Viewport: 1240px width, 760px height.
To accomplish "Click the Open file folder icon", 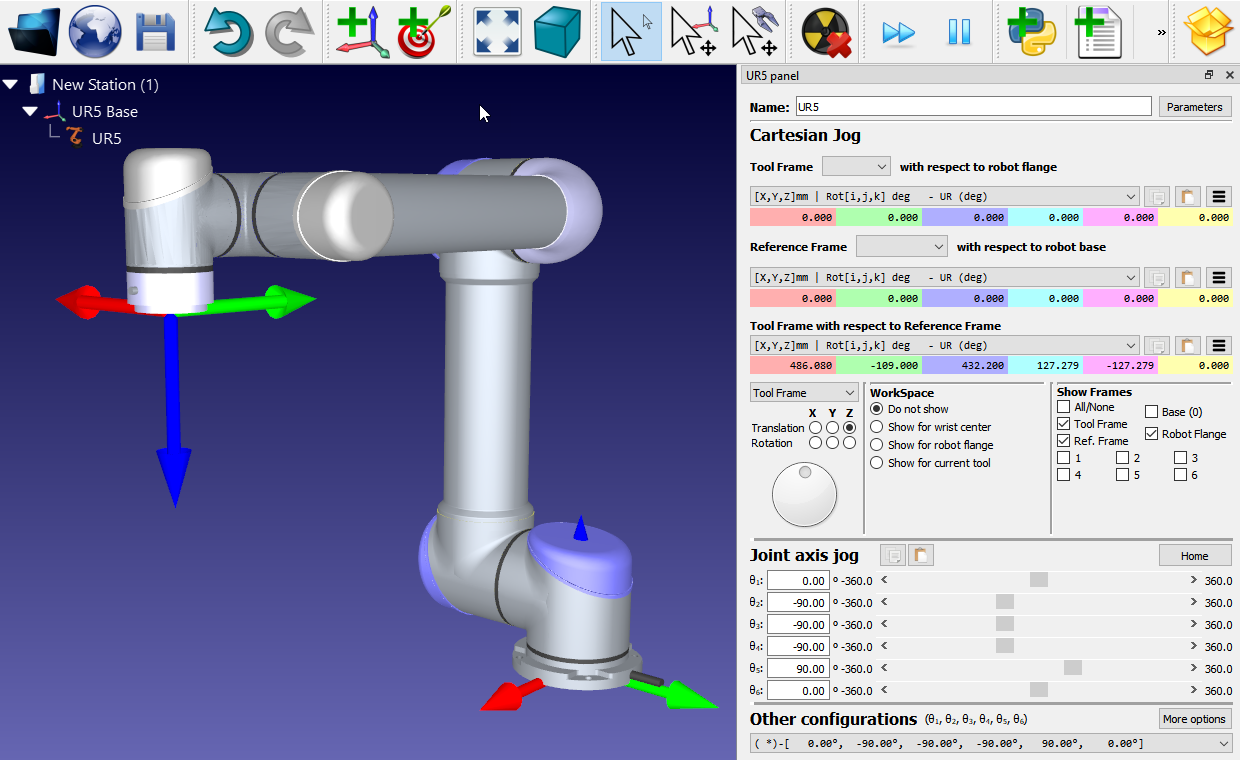I will click(34, 32).
